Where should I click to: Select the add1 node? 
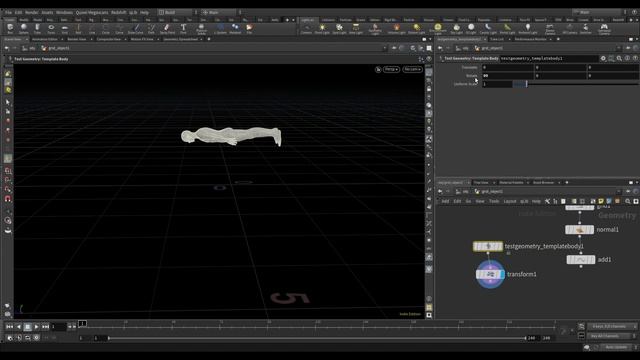pyautogui.click(x=581, y=260)
